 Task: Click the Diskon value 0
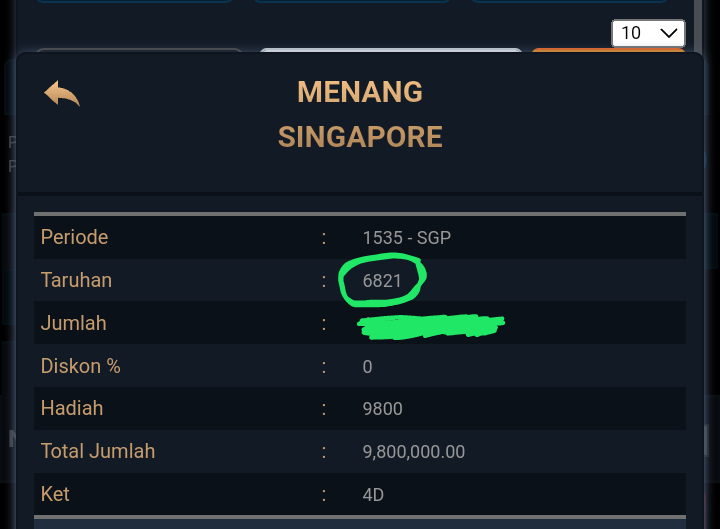pyautogui.click(x=367, y=367)
